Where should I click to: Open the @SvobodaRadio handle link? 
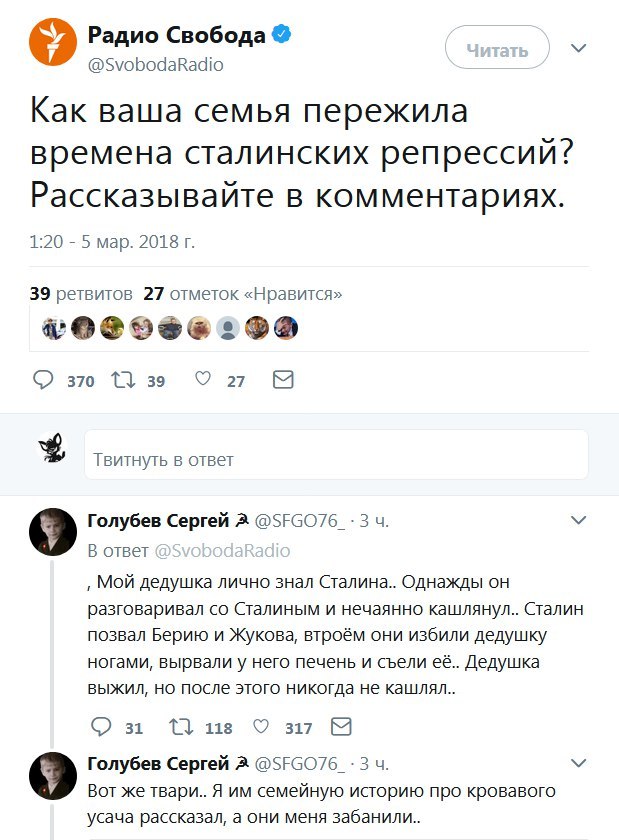pyautogui.click(x=156, y=65)
